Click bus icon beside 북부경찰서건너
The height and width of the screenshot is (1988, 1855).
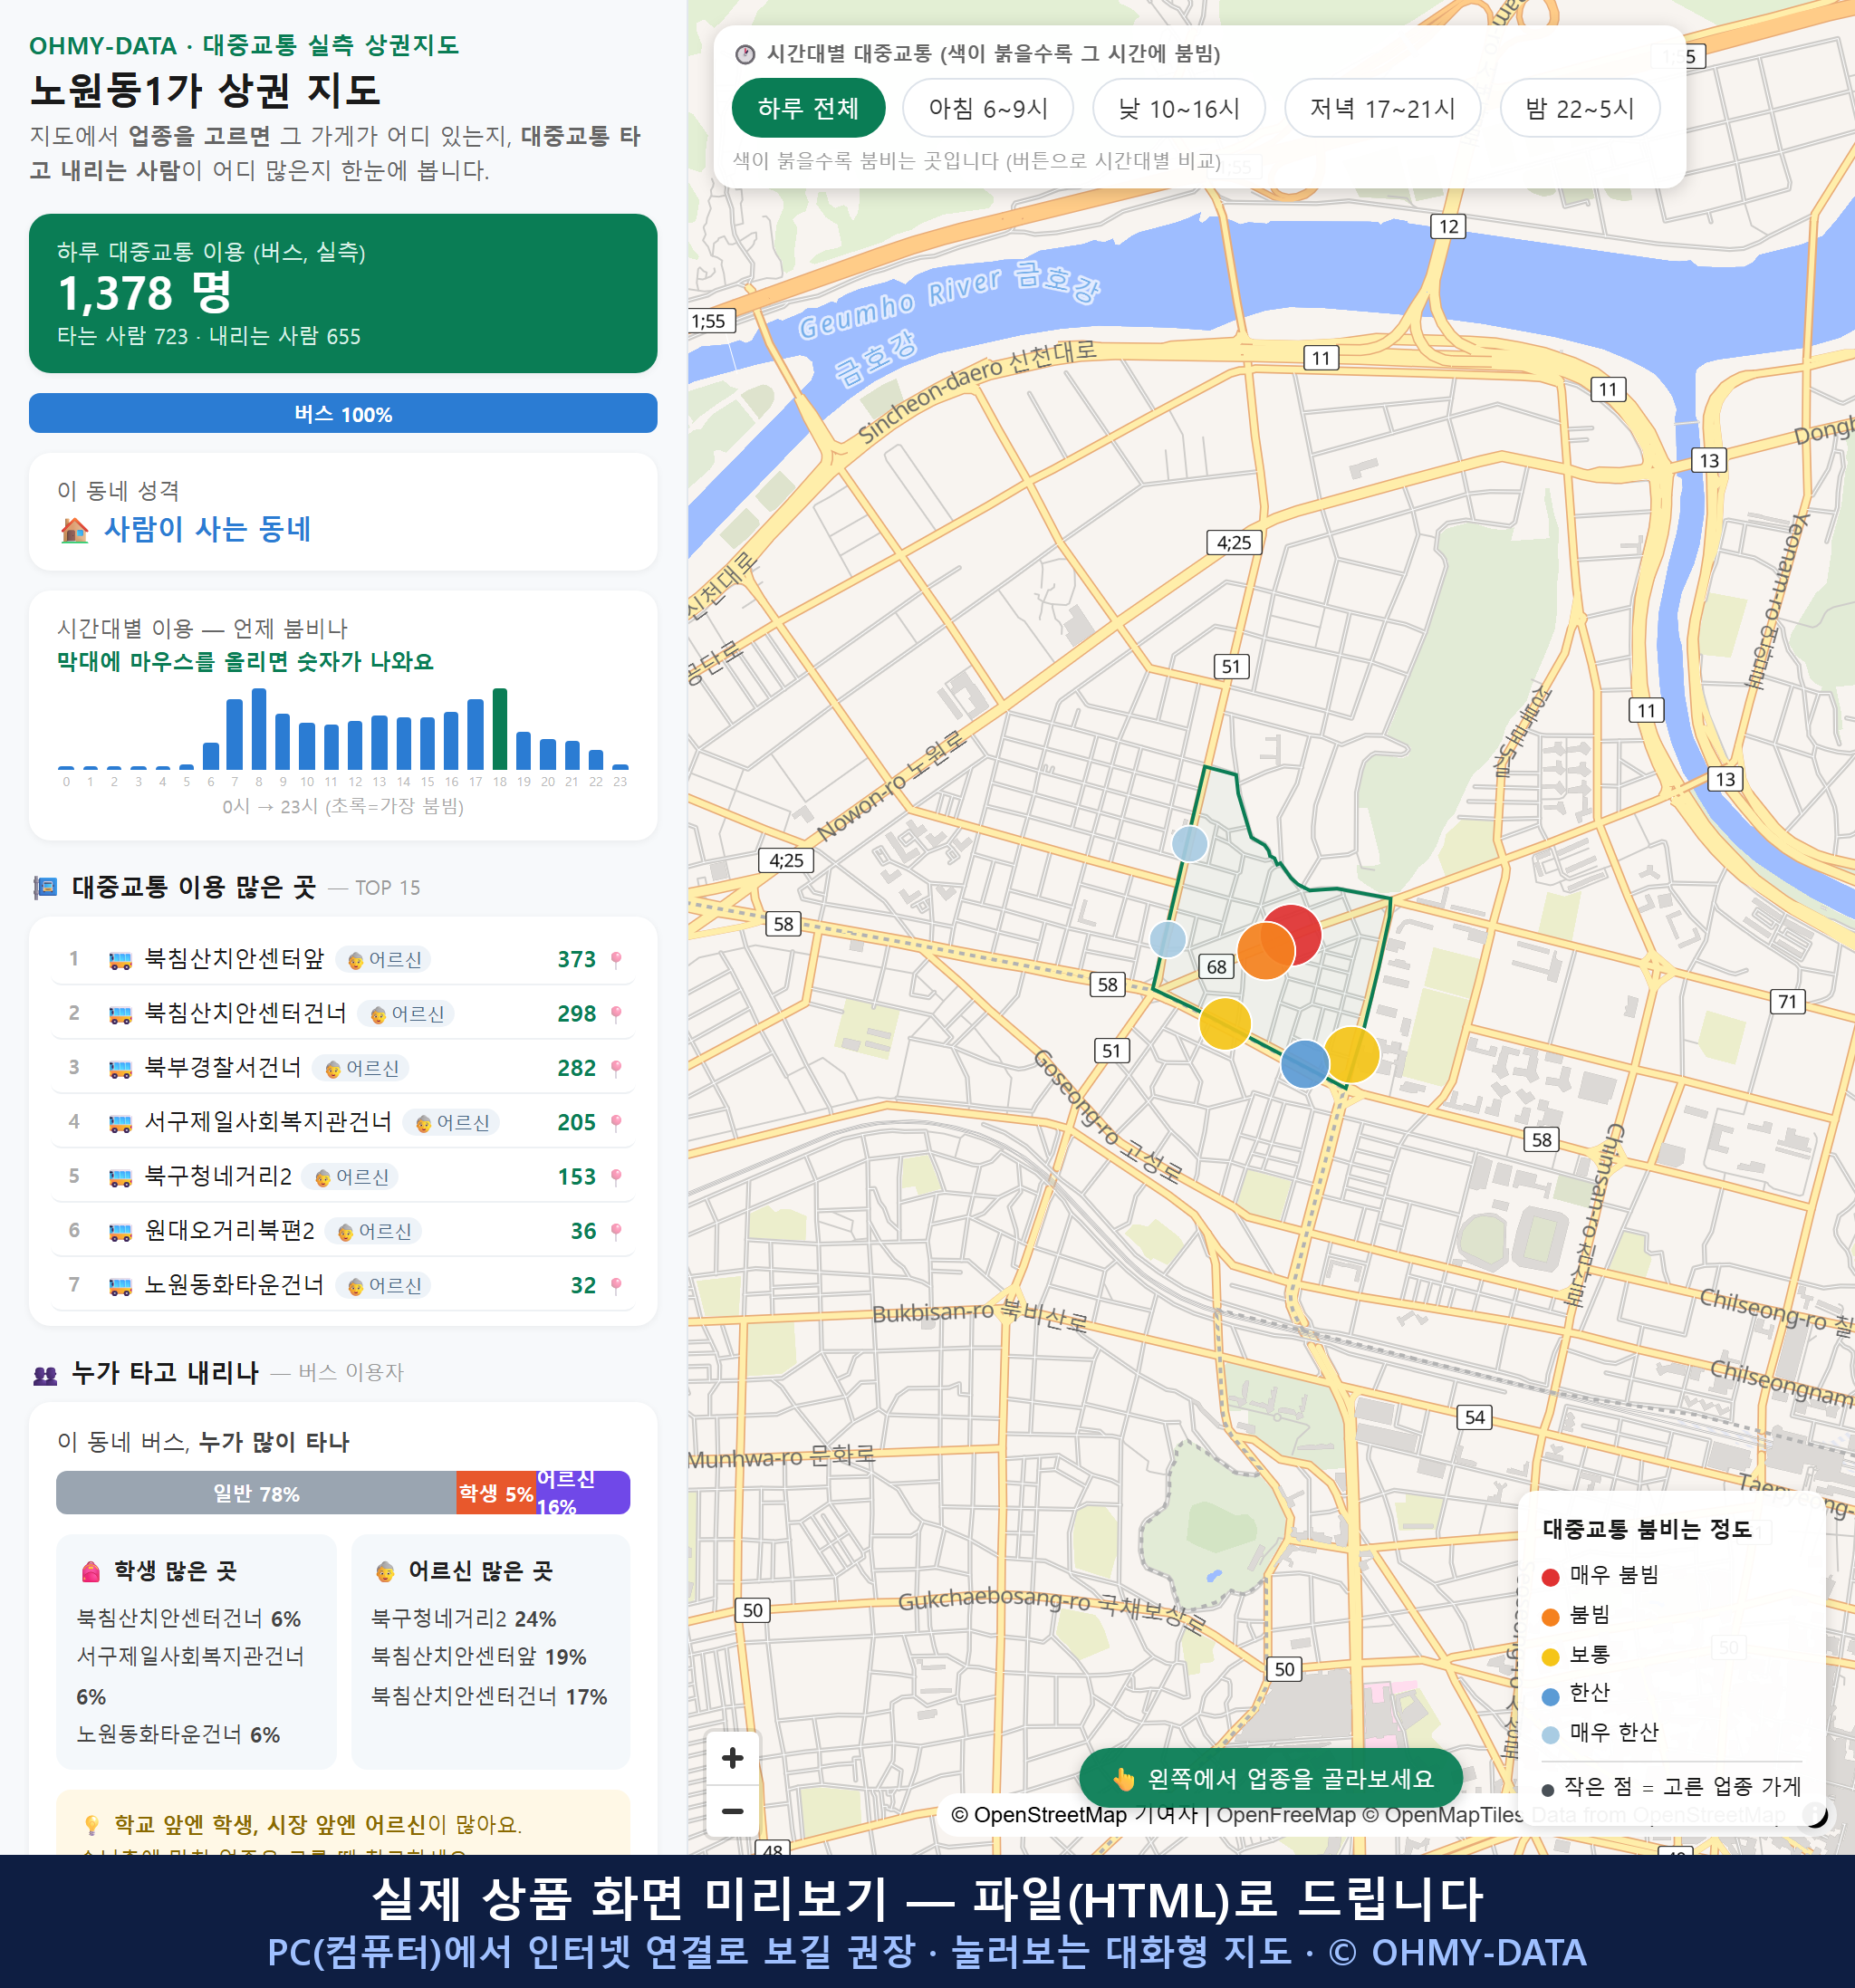pos(120,1068)
